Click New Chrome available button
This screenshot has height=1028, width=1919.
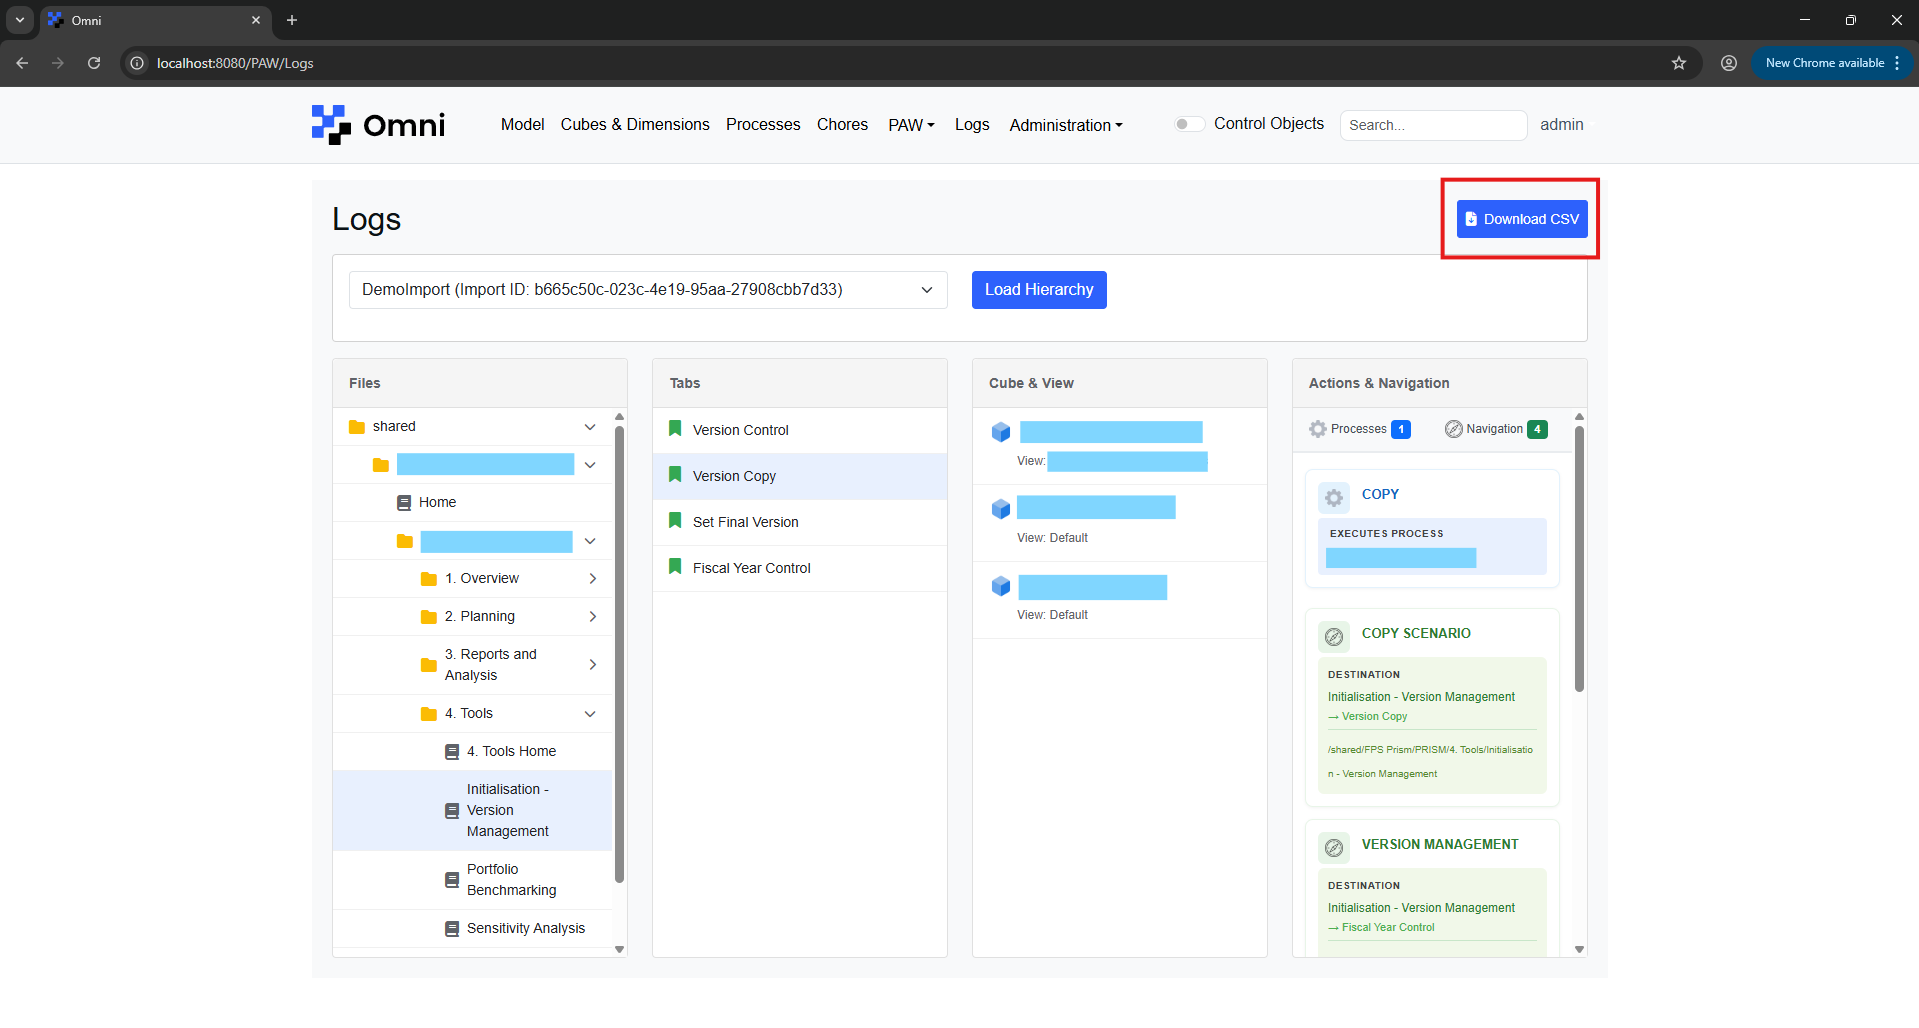click(1832, 63)
